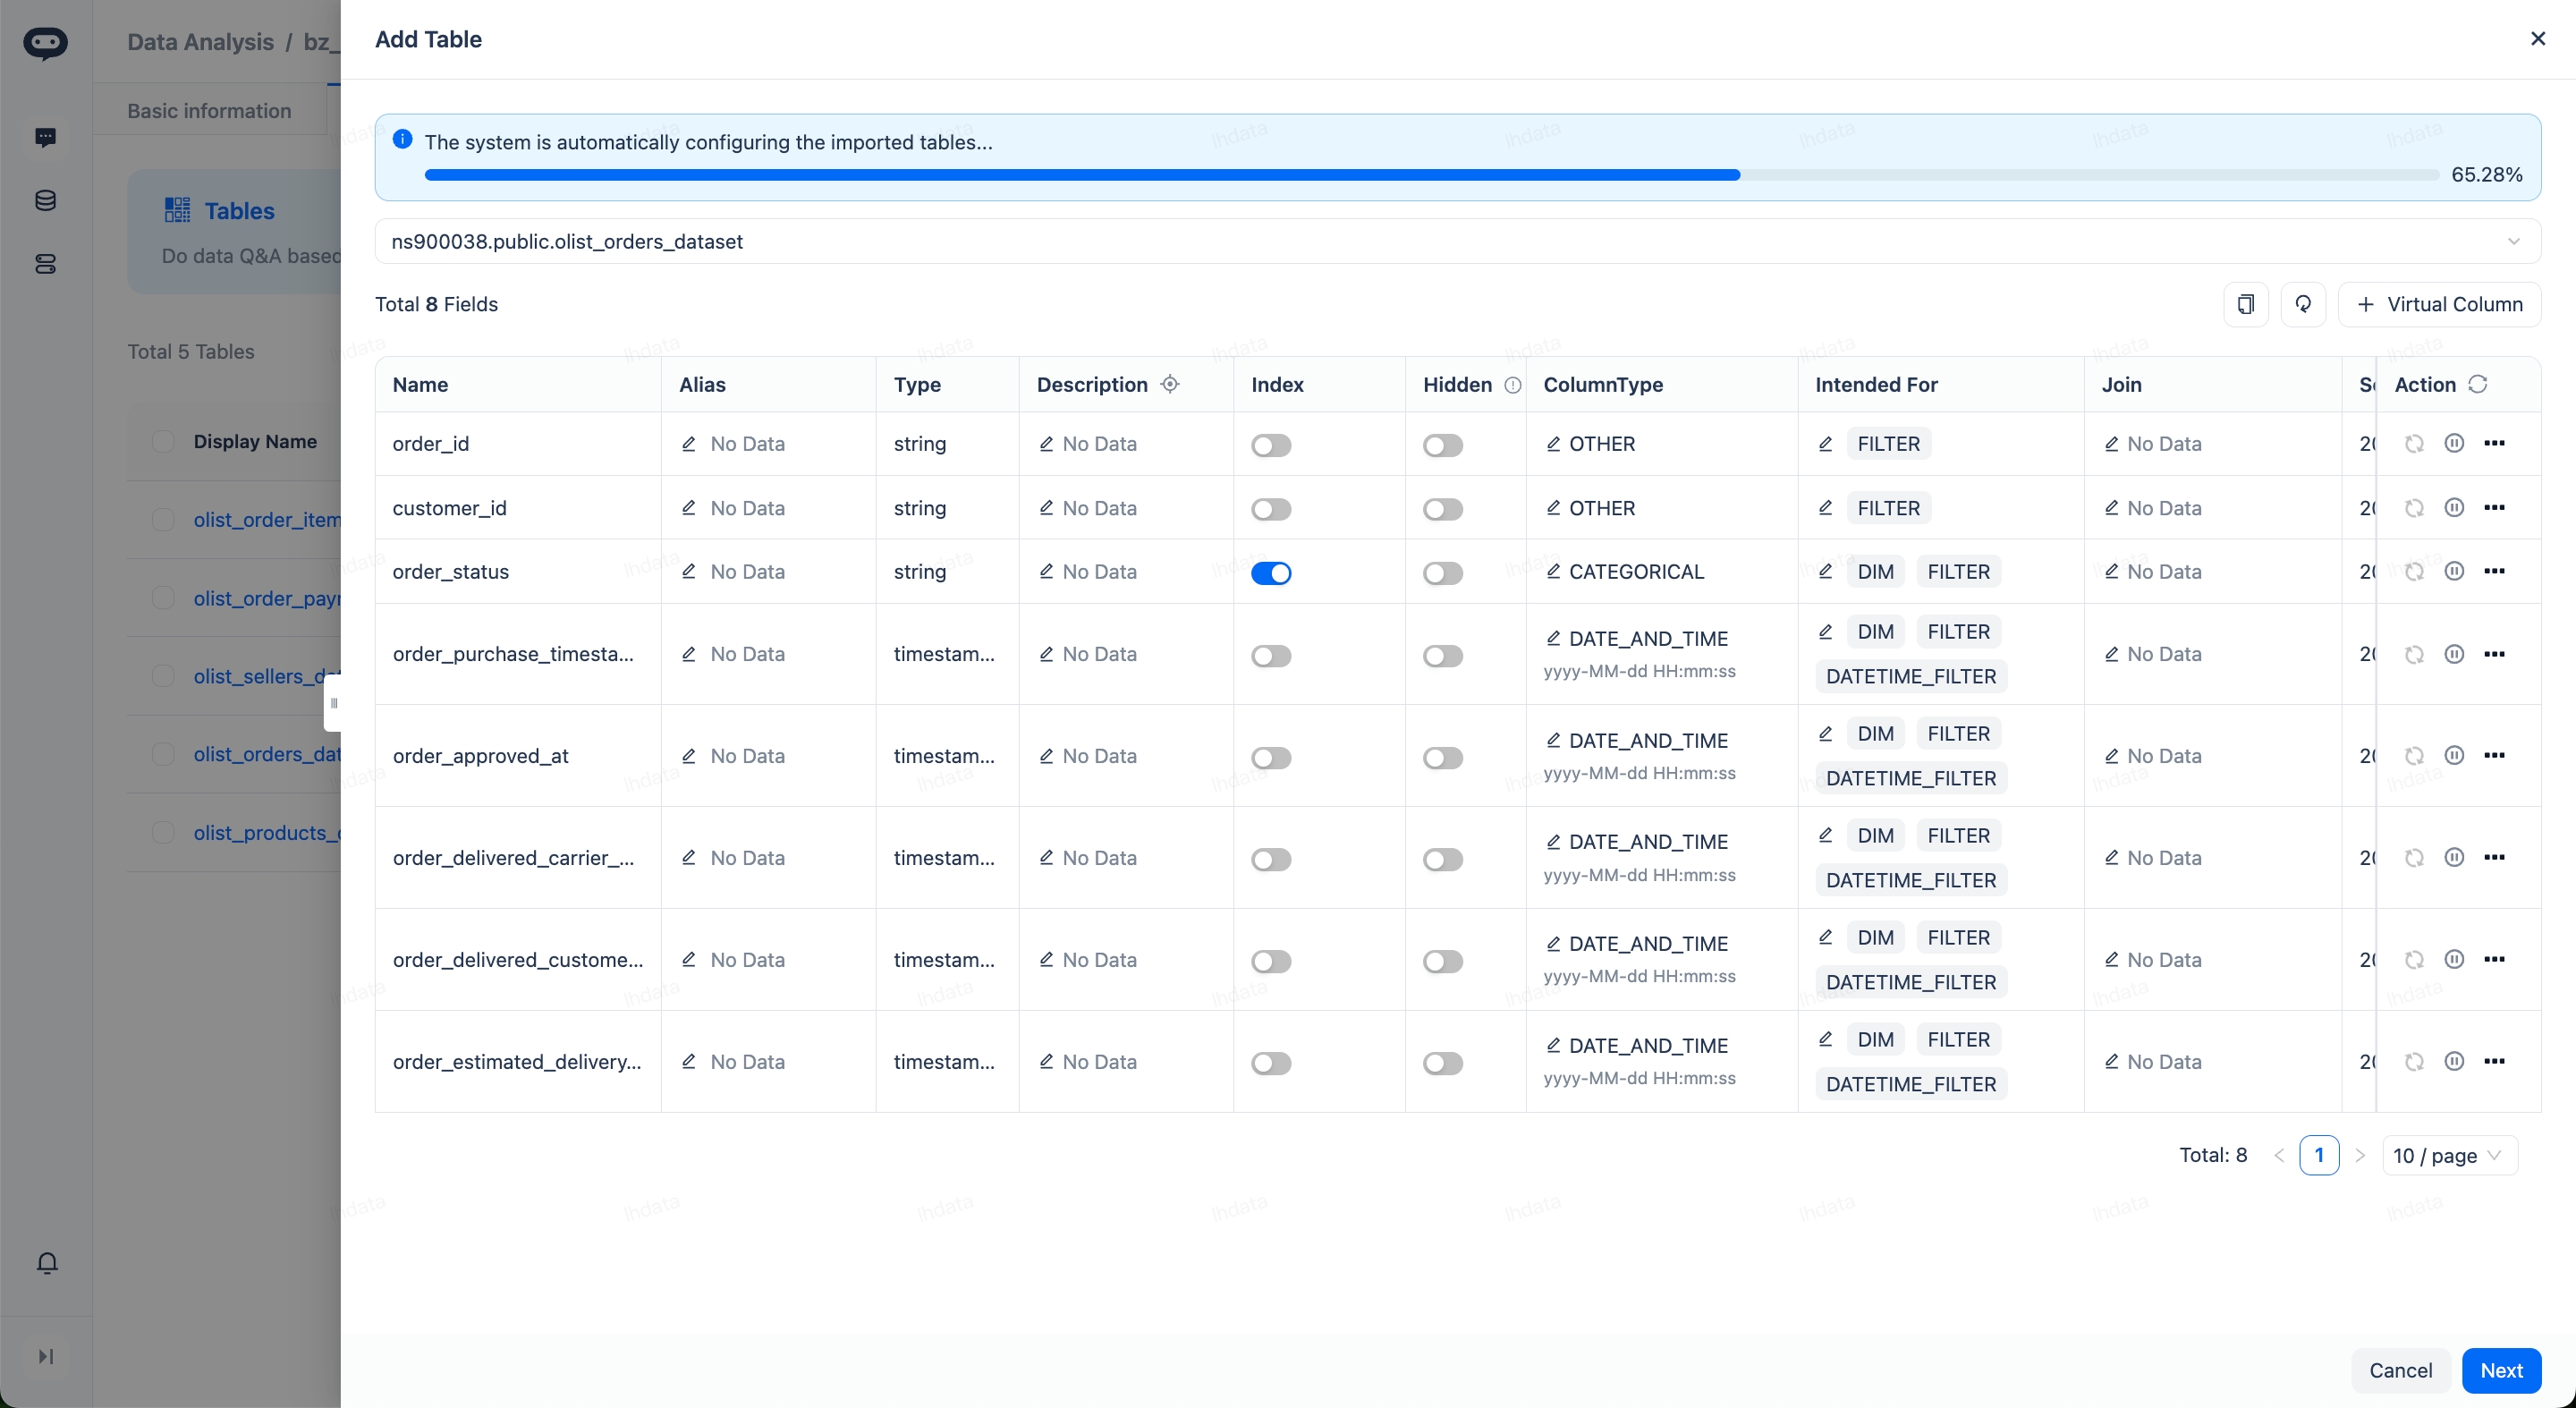Click the Description column target icon
Viewport: 2576px width, 1408px height.
pos(1170,384)
